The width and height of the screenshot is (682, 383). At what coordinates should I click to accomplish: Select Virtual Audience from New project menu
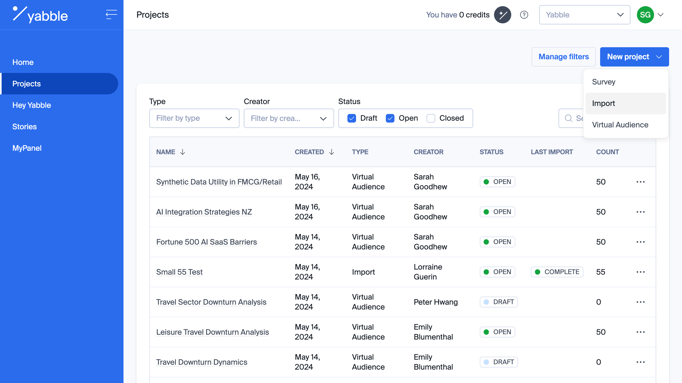click(625, 125)
